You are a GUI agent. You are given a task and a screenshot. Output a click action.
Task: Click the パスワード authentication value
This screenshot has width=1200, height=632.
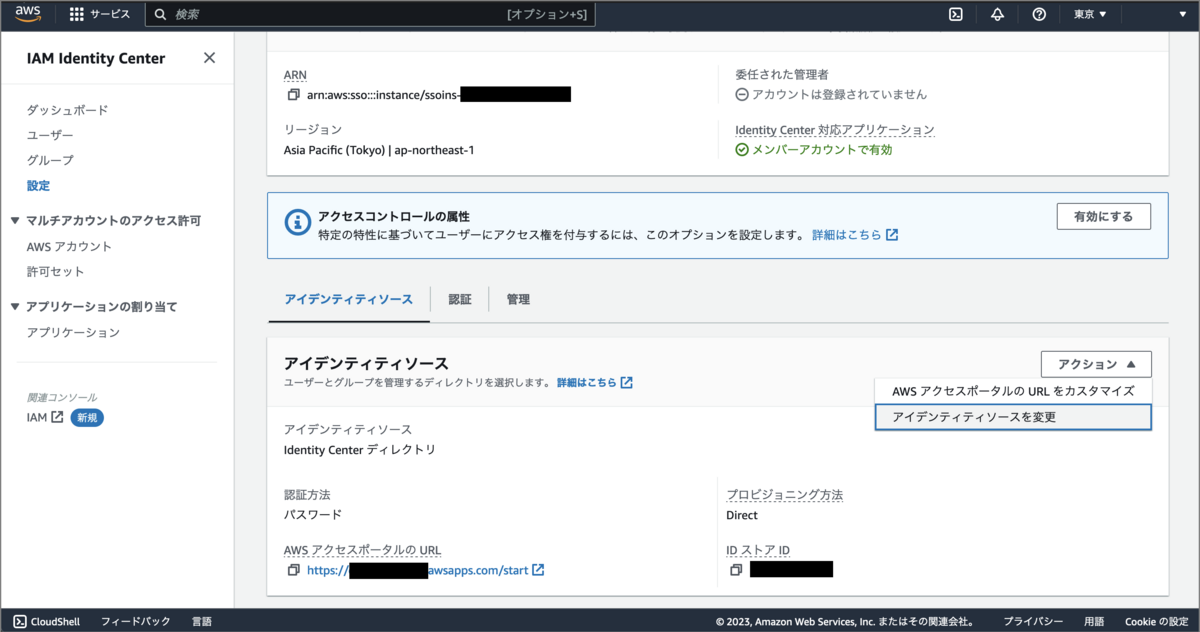(313, 515)
